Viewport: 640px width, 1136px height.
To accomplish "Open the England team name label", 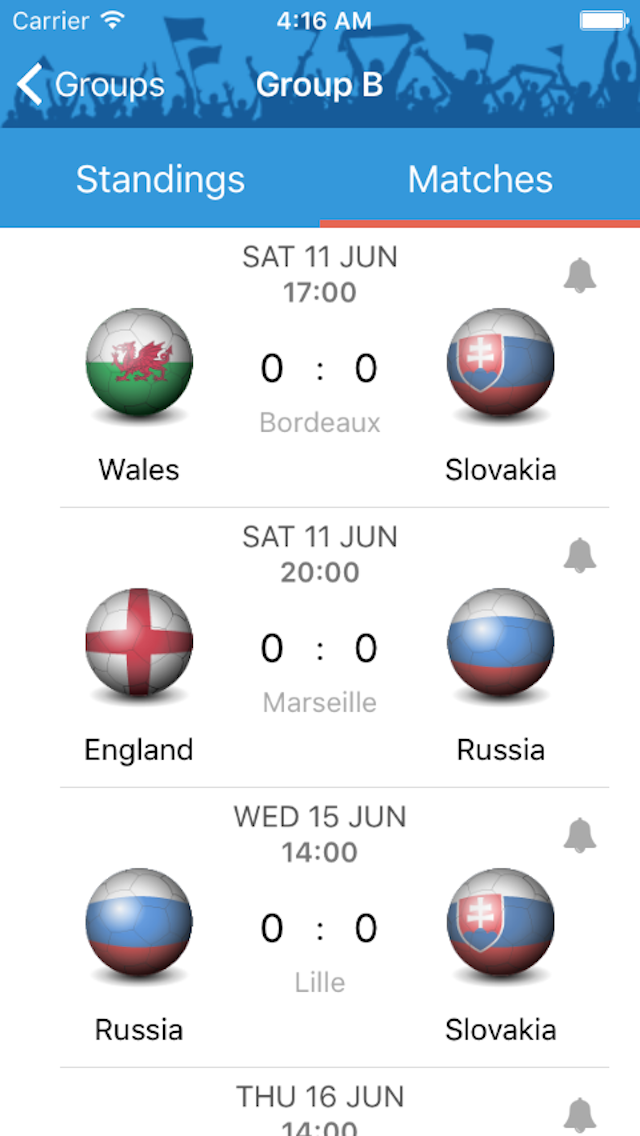I will [x=139, y=749].
